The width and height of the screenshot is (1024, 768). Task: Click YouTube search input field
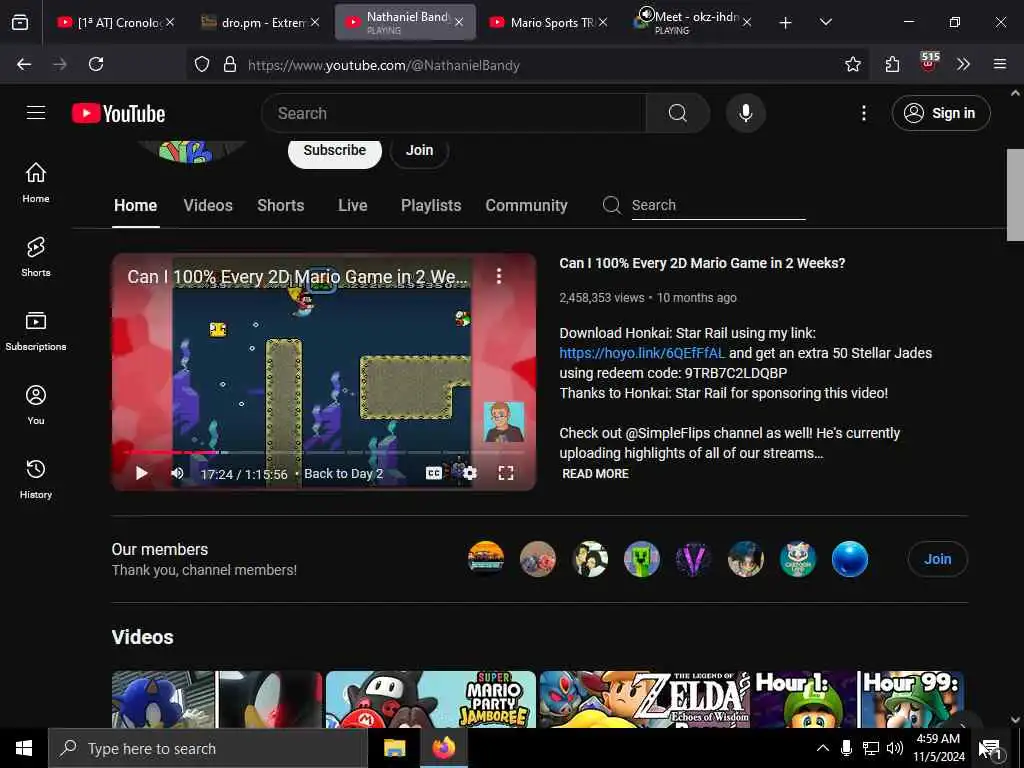[x=454, y=113]
